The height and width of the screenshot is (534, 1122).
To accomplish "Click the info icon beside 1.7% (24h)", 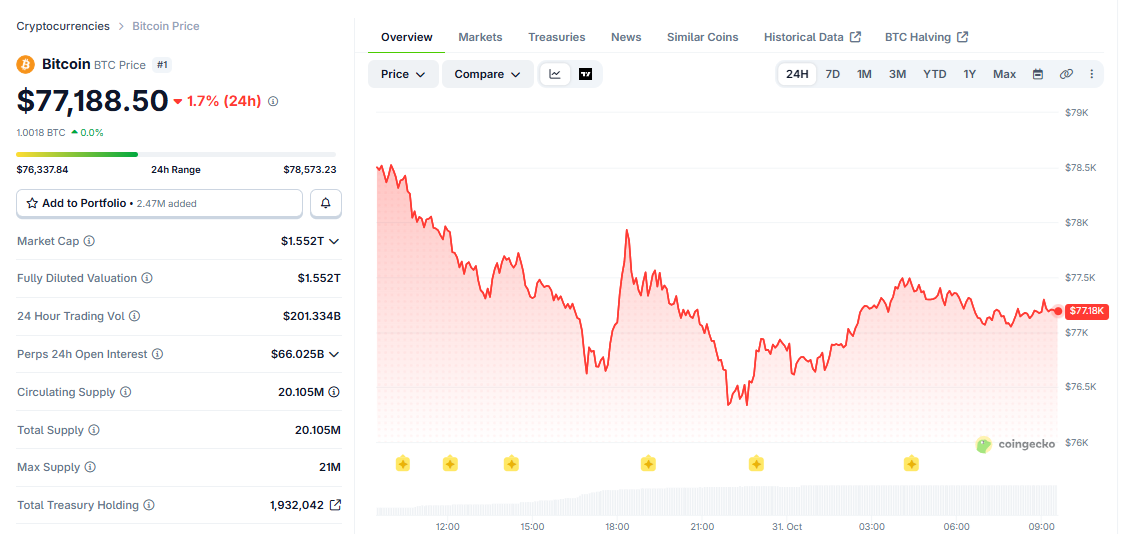I will click(x=273, y=102).
